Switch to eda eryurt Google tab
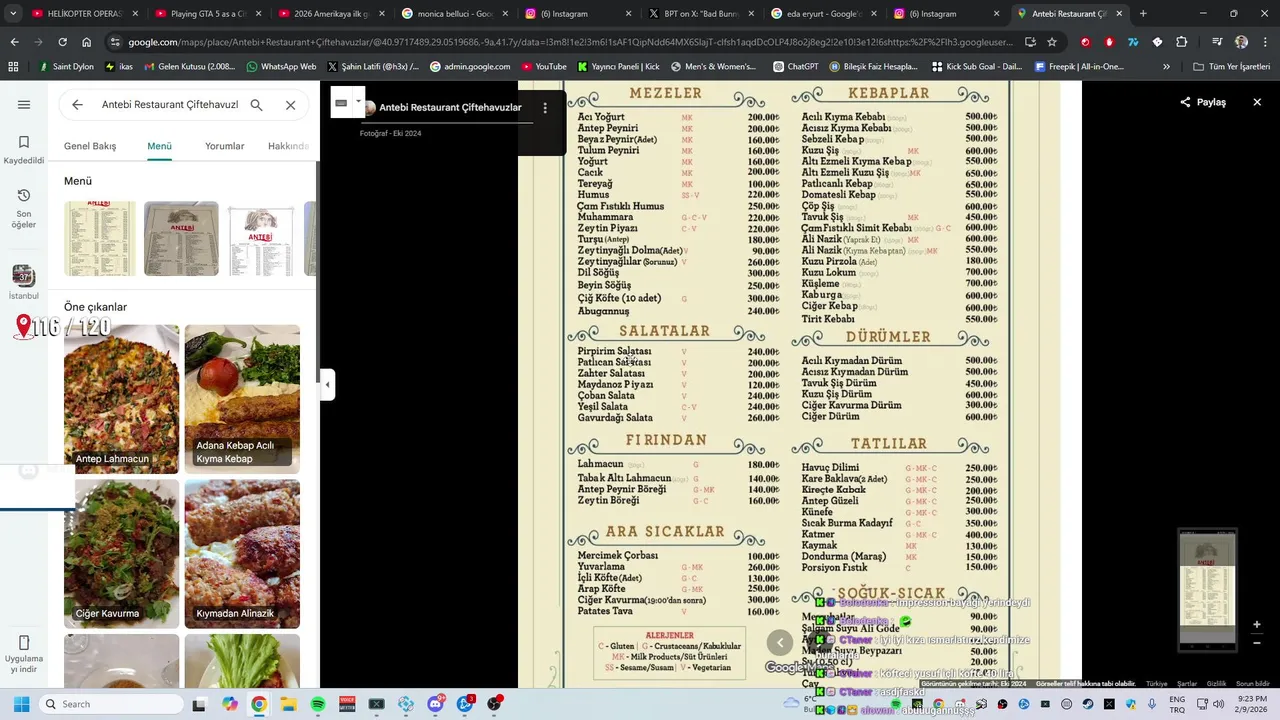Image resolution: width=1280 pixels, height=720 pixels. (x=823, y=14)
